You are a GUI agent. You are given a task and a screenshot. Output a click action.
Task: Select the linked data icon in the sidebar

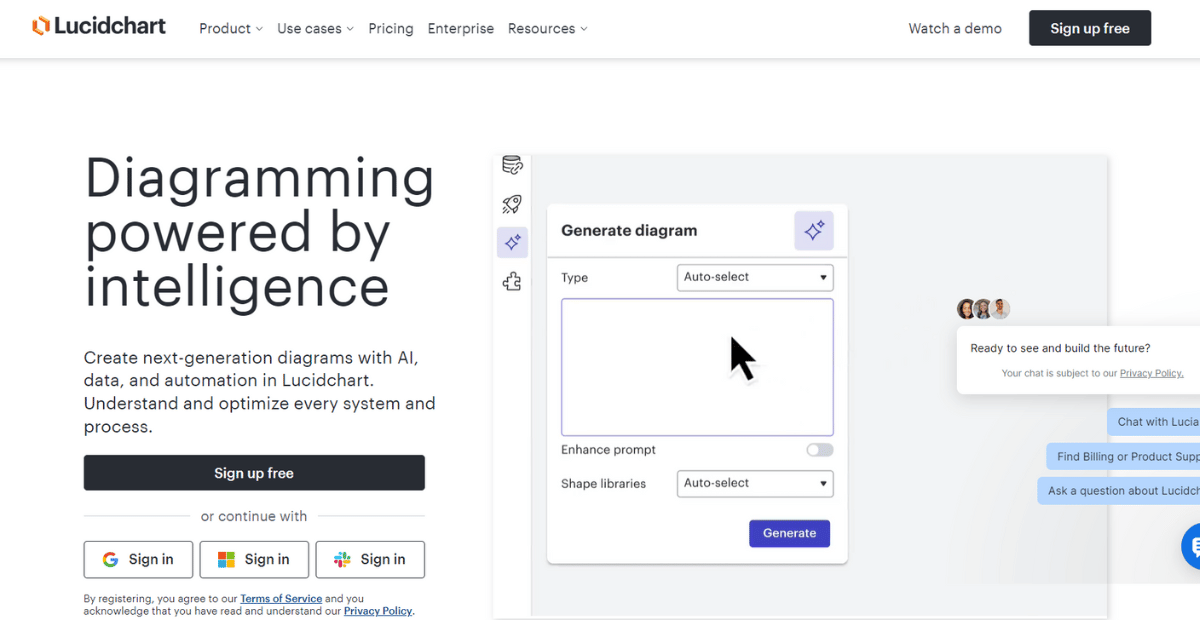[x=512, y=165]
